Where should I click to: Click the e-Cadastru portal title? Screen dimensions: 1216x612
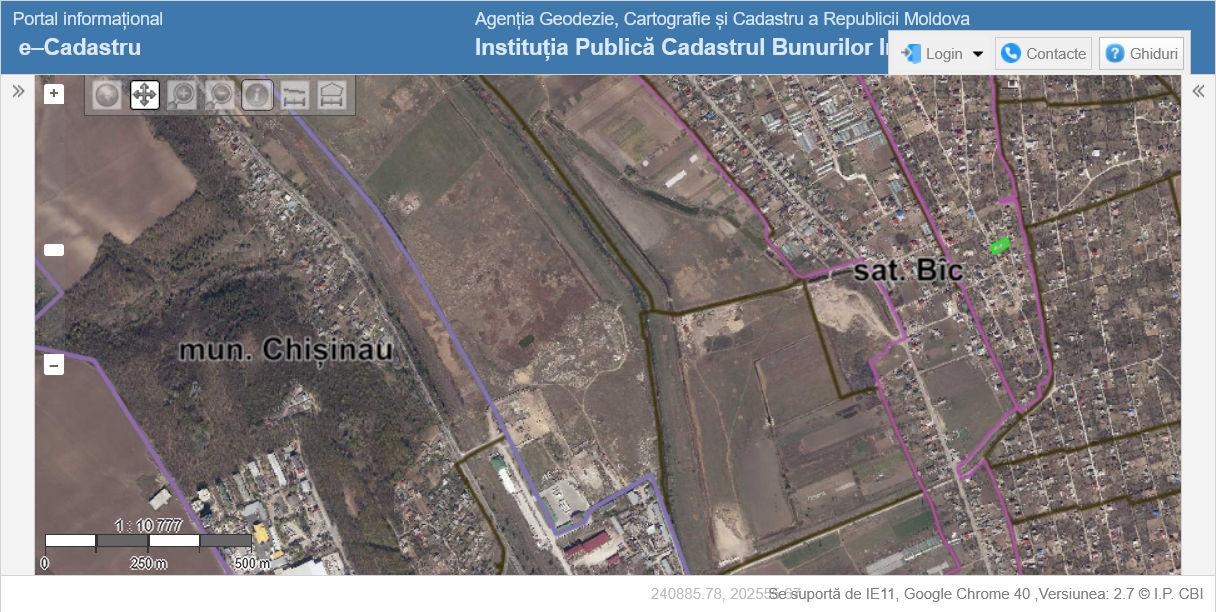[79, 47]
